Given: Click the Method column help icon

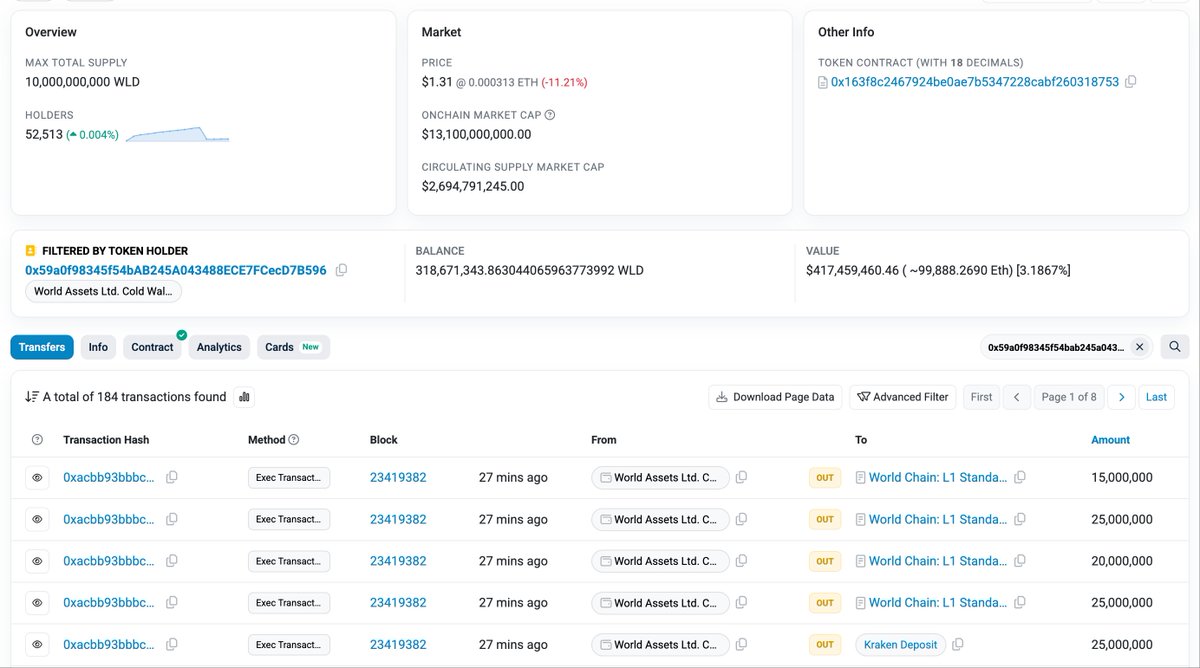Looking at the screenshot, I should pos(294,440).
